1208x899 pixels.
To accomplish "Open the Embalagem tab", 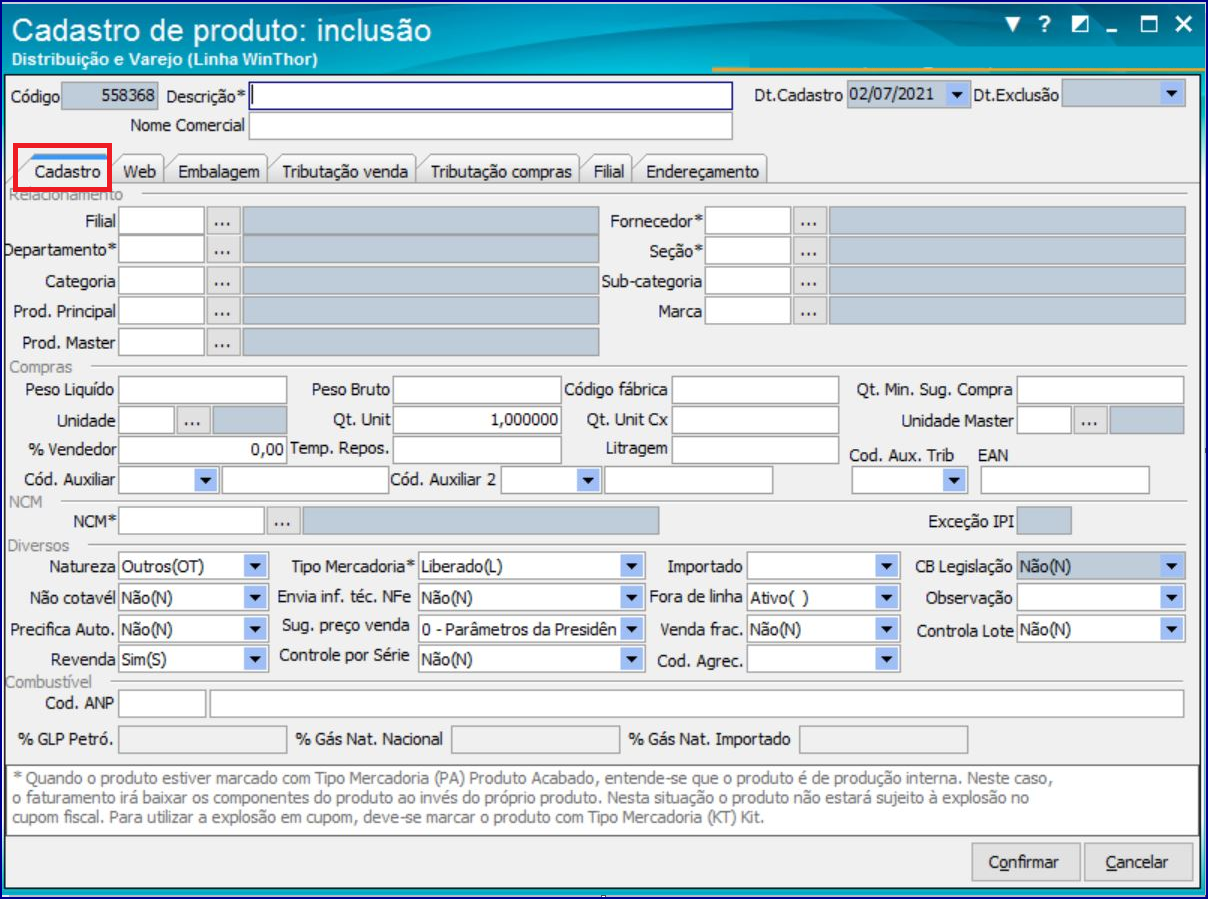I will pyautogui.click(x=218, y=172).
